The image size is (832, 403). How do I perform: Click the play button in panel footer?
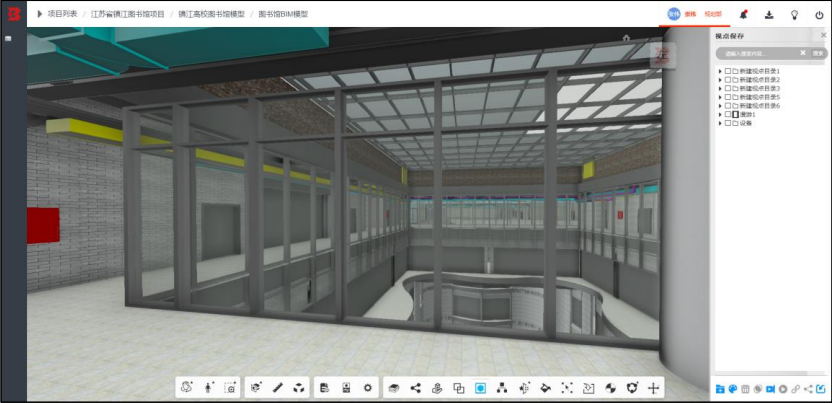783,389
